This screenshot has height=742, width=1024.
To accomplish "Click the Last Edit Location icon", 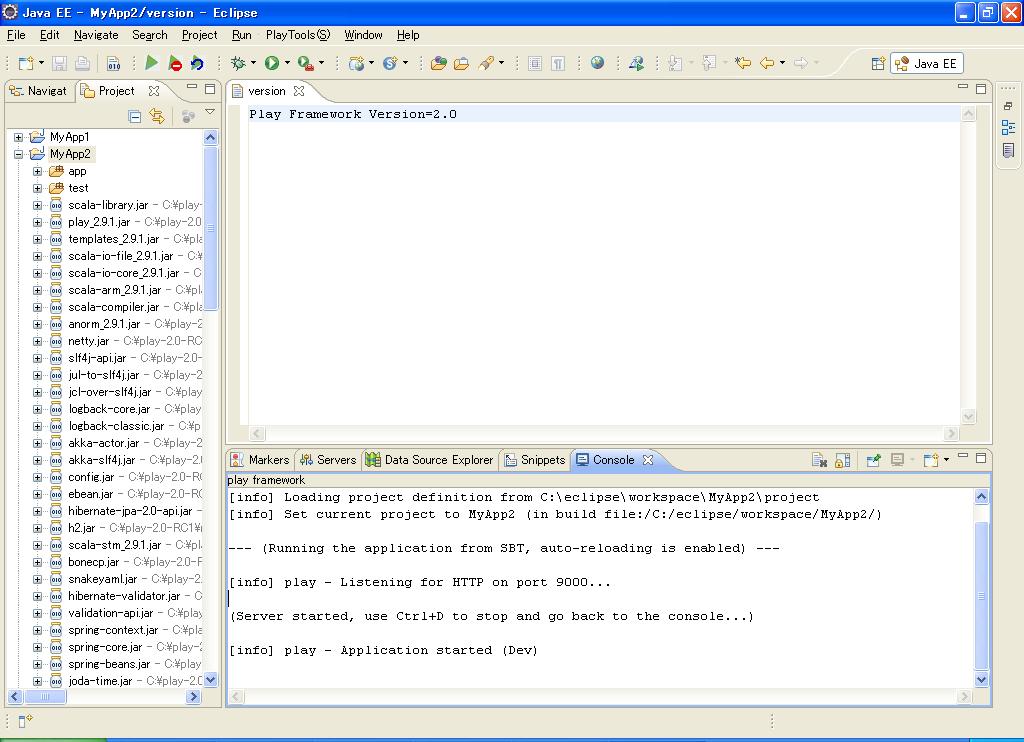I will 743,63.
